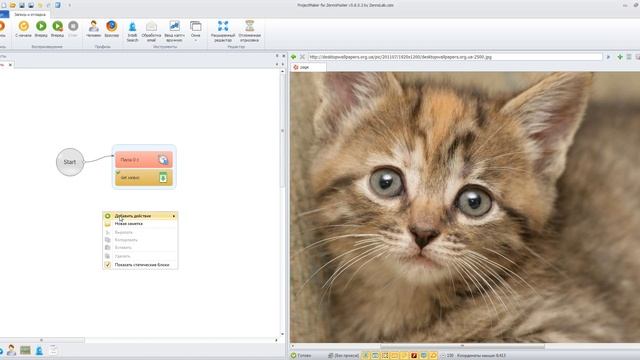
Task: Select the red pause action block
Action: [144, 160]
